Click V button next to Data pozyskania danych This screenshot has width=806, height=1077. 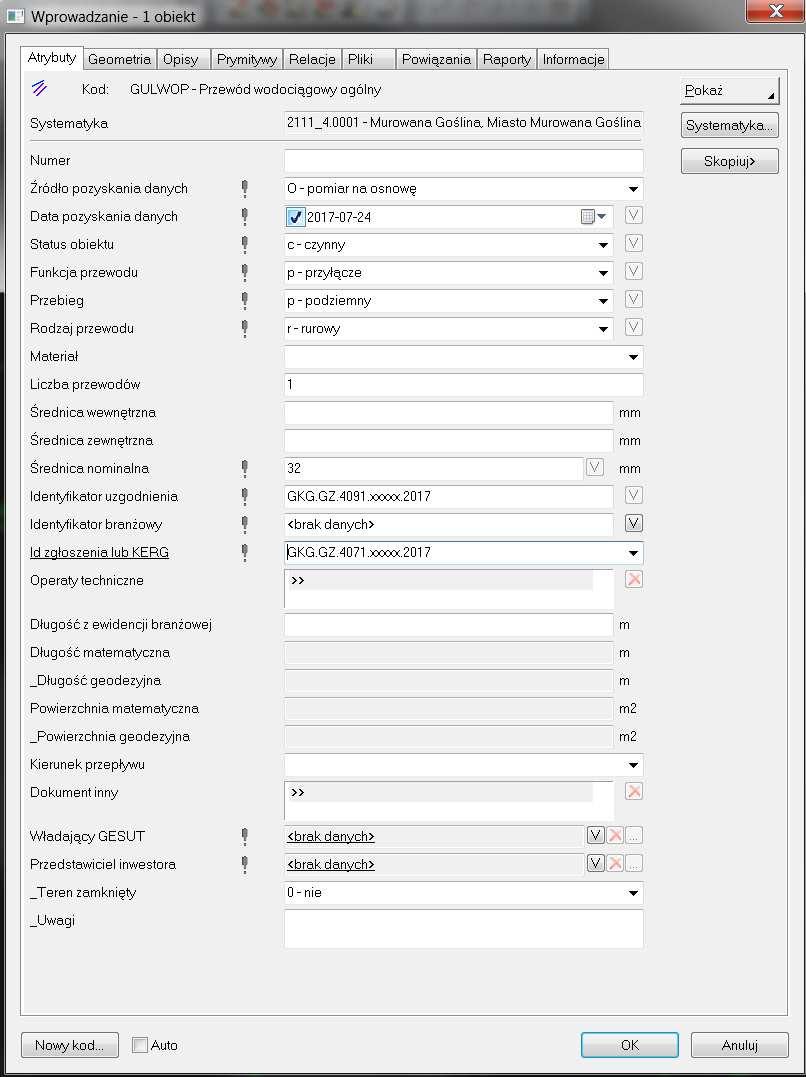click(x=634, y=216)
